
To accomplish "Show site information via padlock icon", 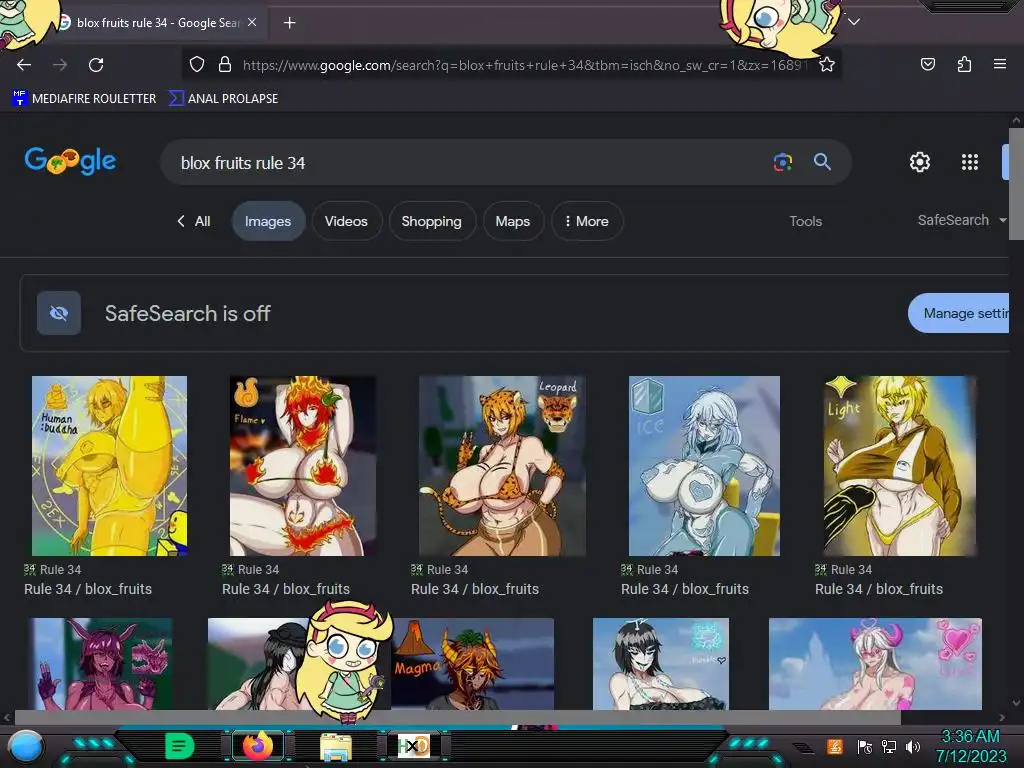I will pyautogui.click(x=225, y=64).
